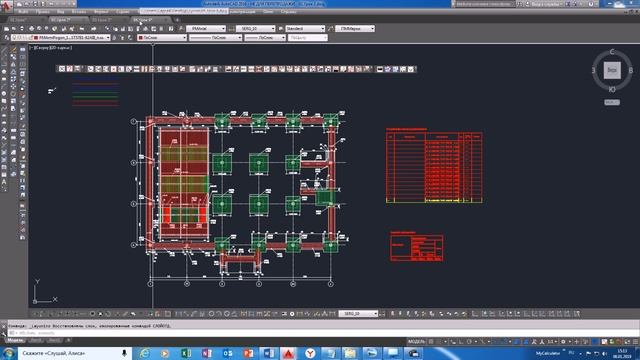Open command line customize wrench icon
The width and height of the screenshot is (640, 360).
(4, 333)
